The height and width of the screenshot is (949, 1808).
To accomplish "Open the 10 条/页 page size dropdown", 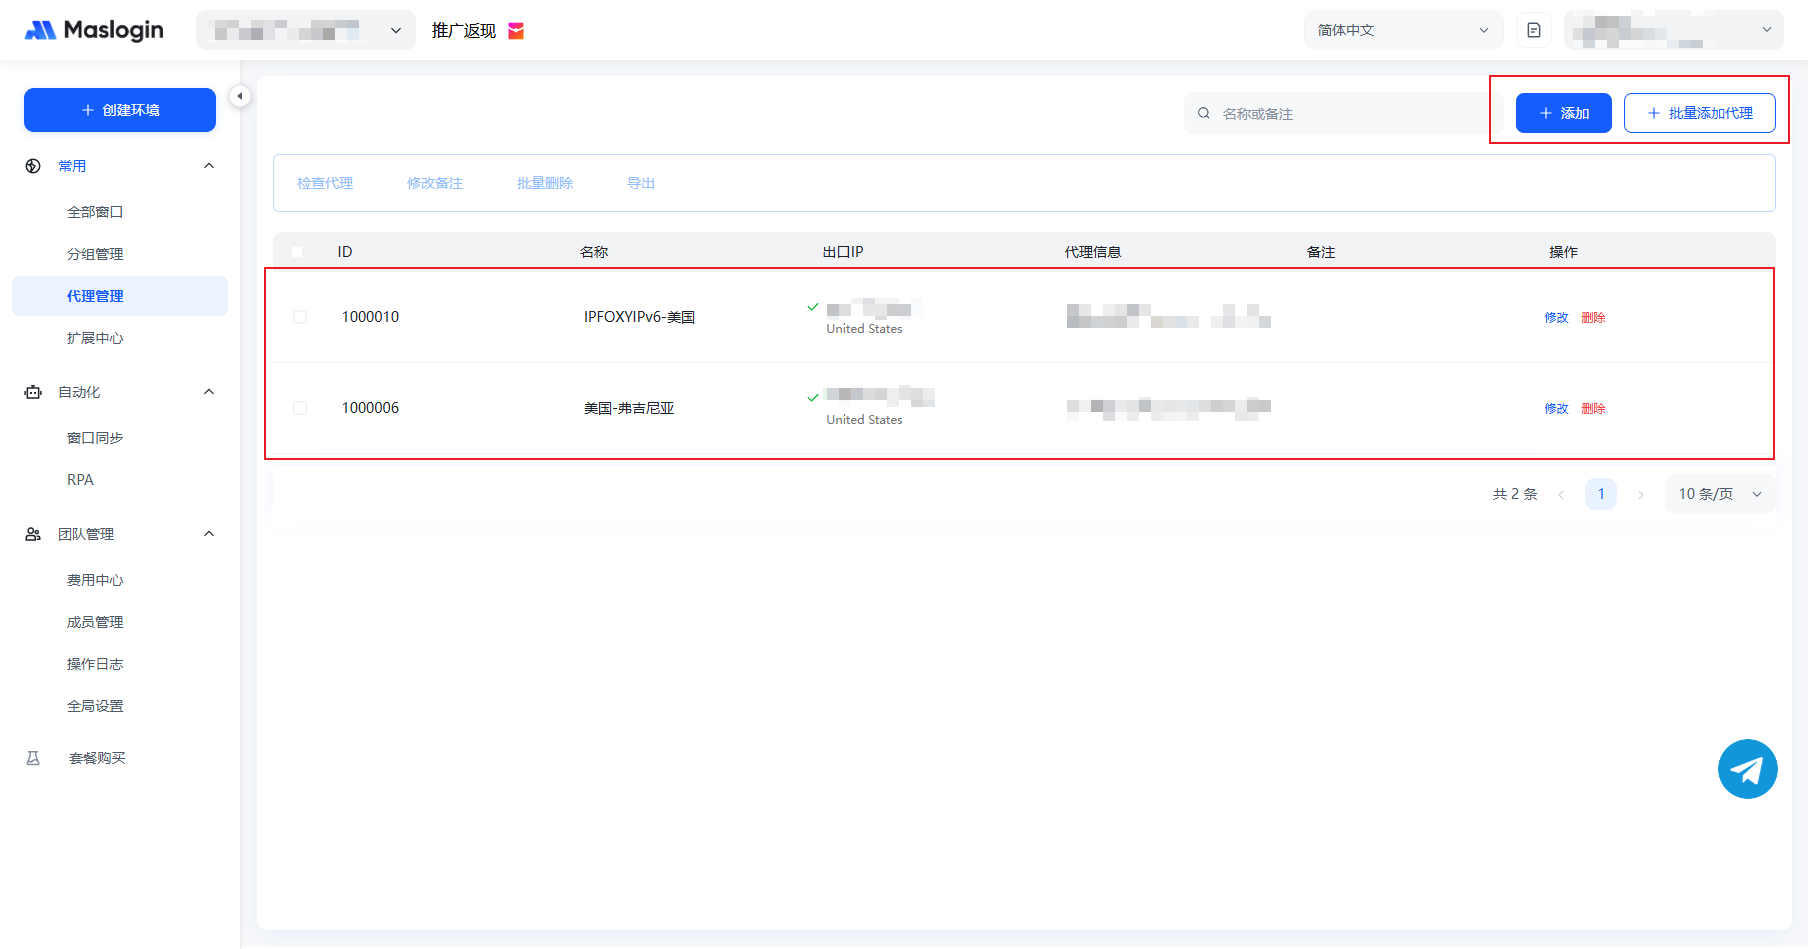I will click(x=1719, y=494).
